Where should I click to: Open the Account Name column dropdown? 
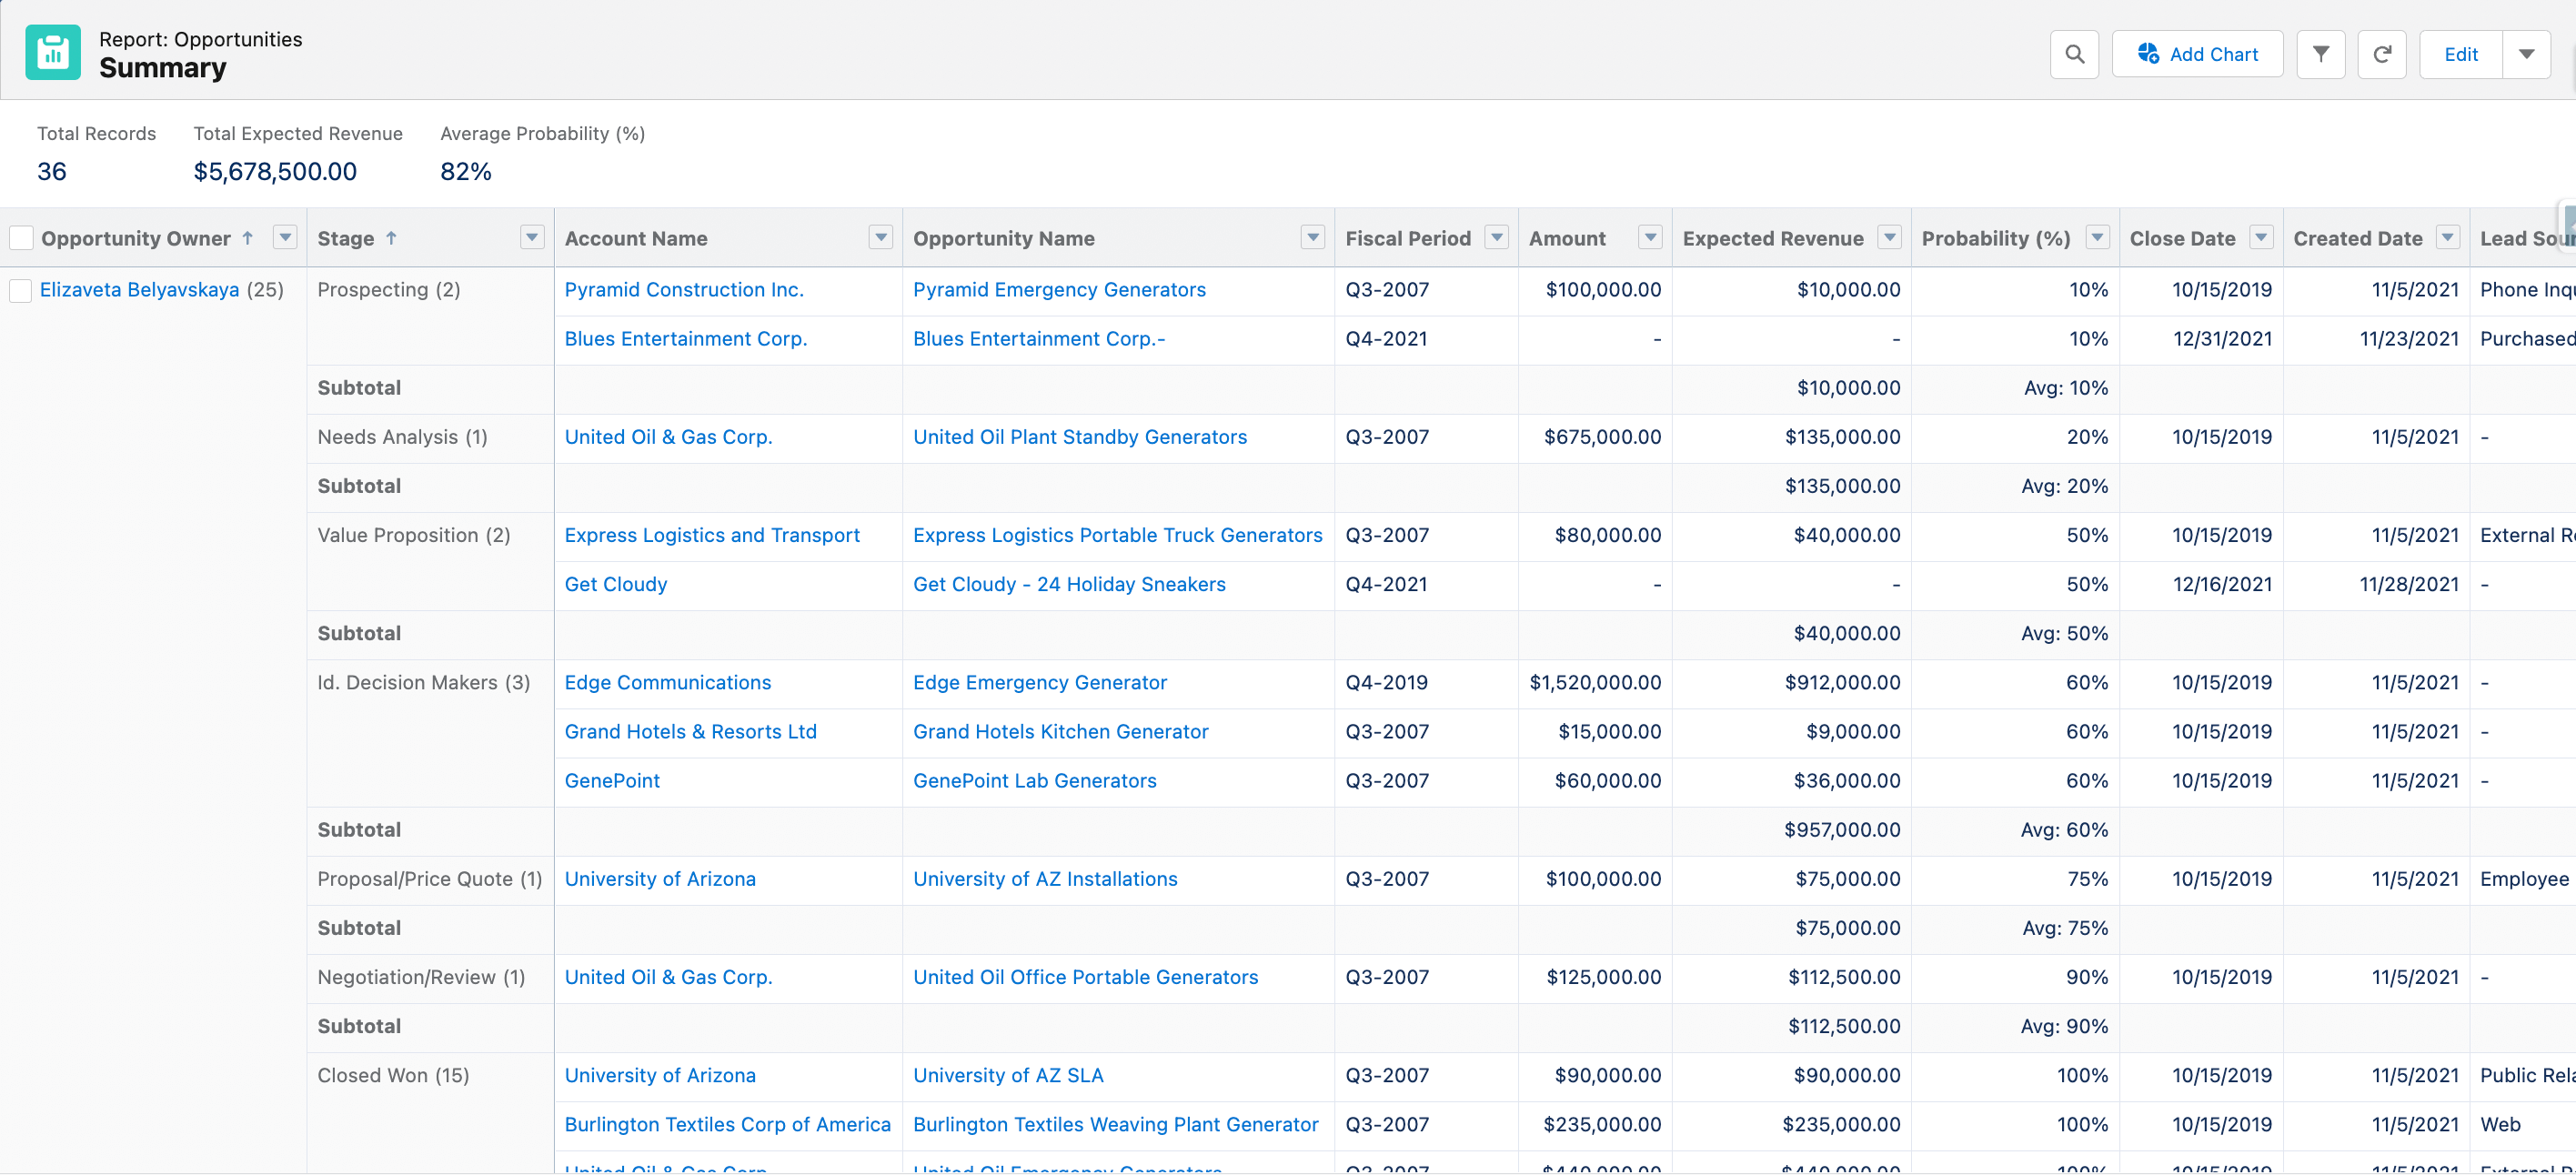(880, 237)
